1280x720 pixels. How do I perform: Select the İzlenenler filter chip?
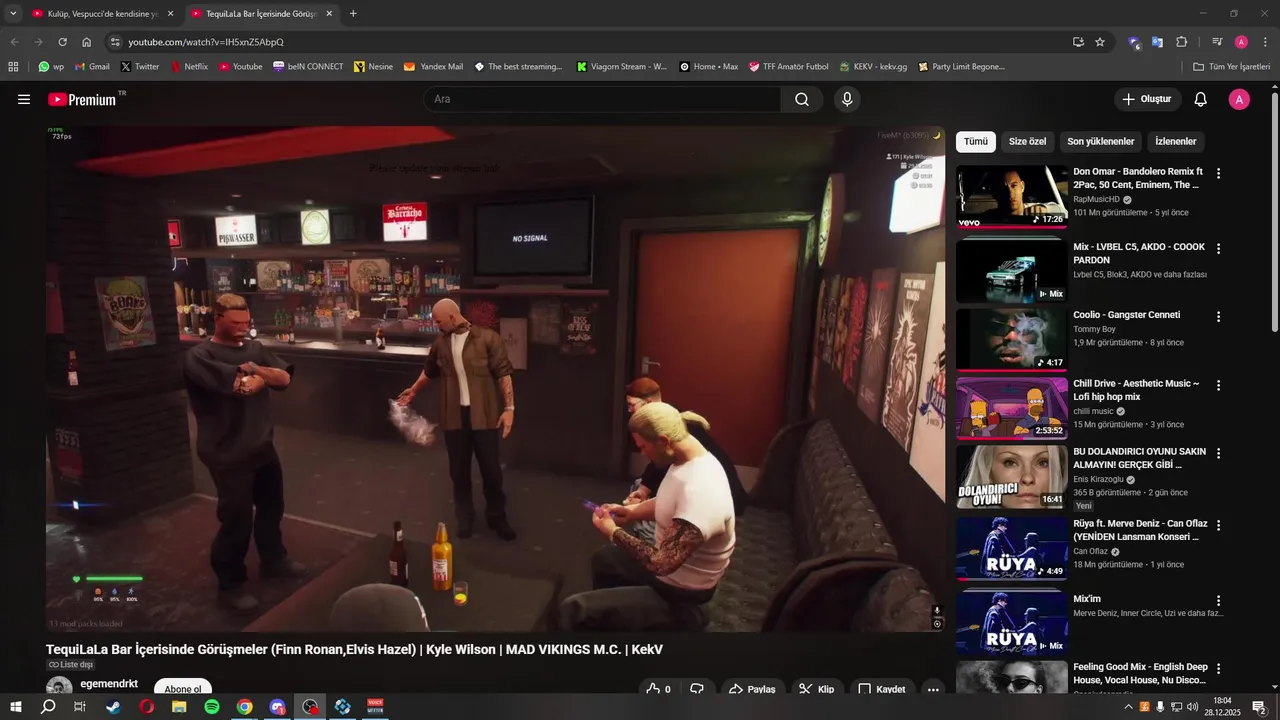(1176, 142)
